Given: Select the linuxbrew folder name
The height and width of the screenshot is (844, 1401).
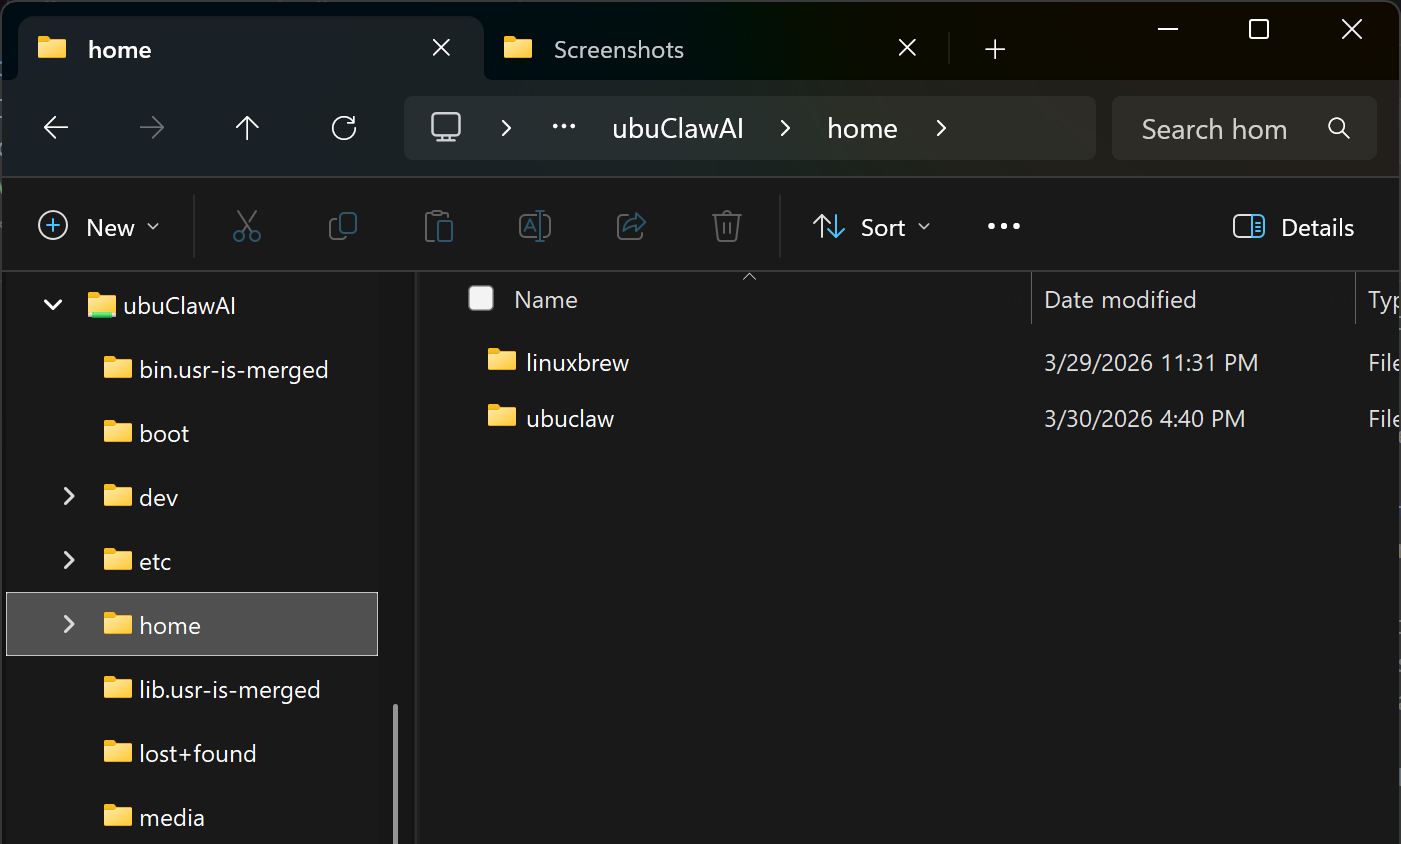Looking at the screenshot, I should pos(577,362).
